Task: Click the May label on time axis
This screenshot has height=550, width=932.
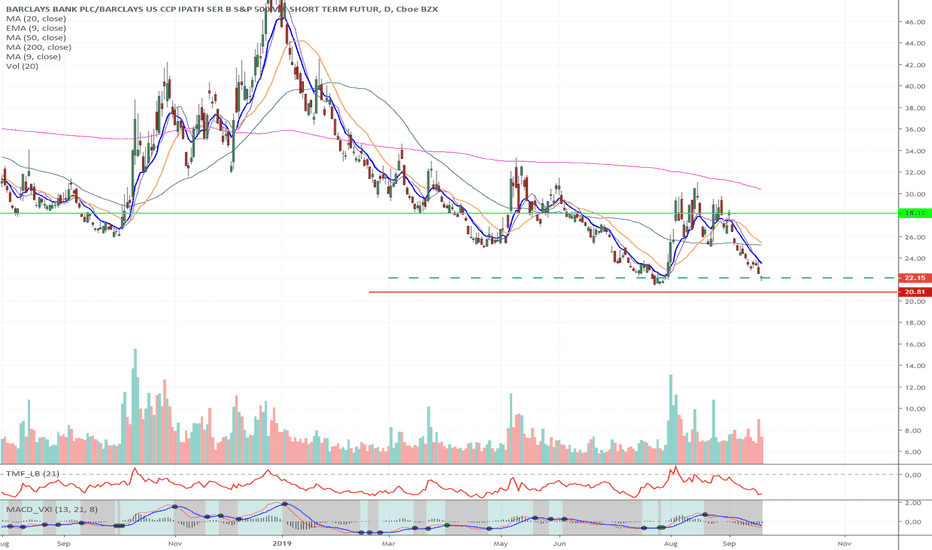Action: (500, 543)
